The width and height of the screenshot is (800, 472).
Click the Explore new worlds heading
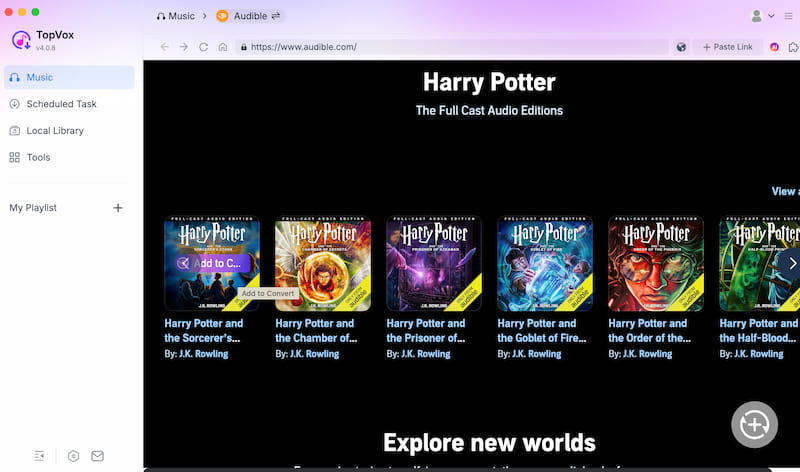[489, 442]
